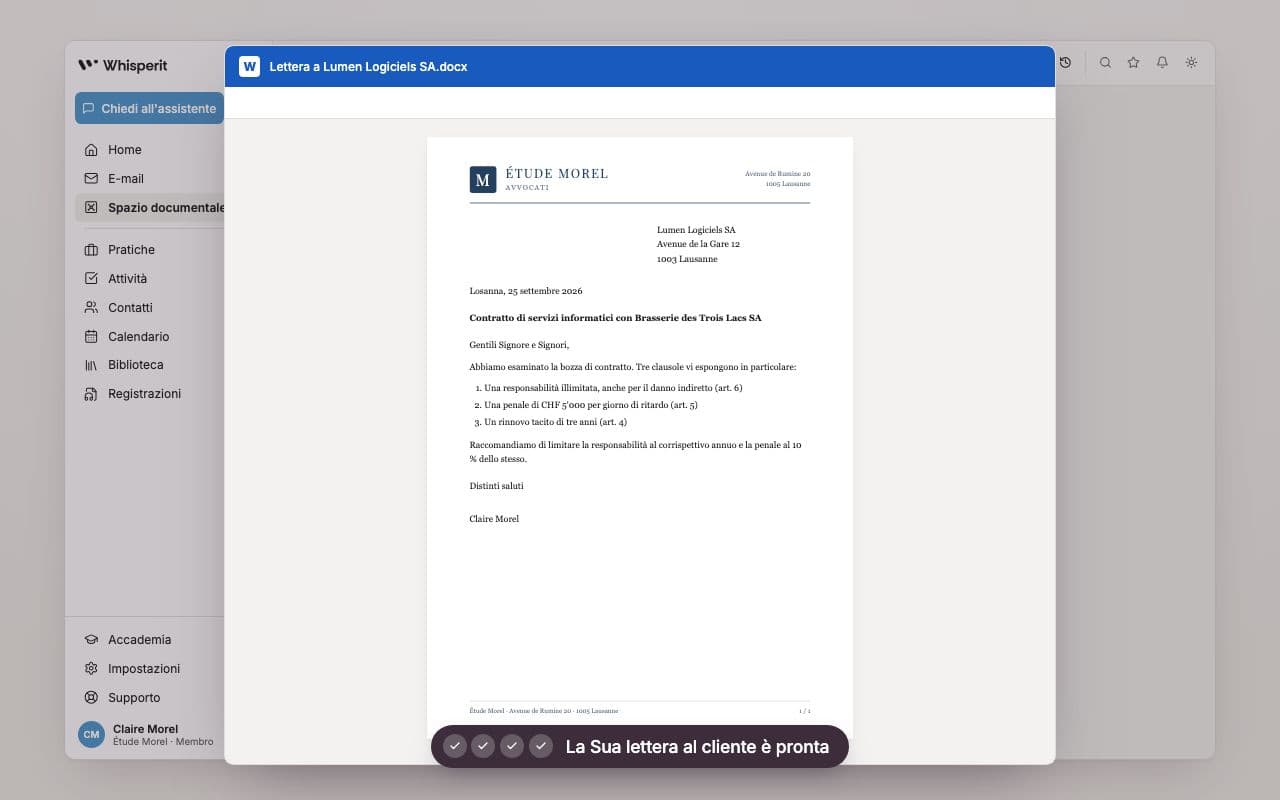The height and width of the screenshot is (800, 1280).
Task: Click the Whisperit logo in sidebar
Action: point(123,65)
